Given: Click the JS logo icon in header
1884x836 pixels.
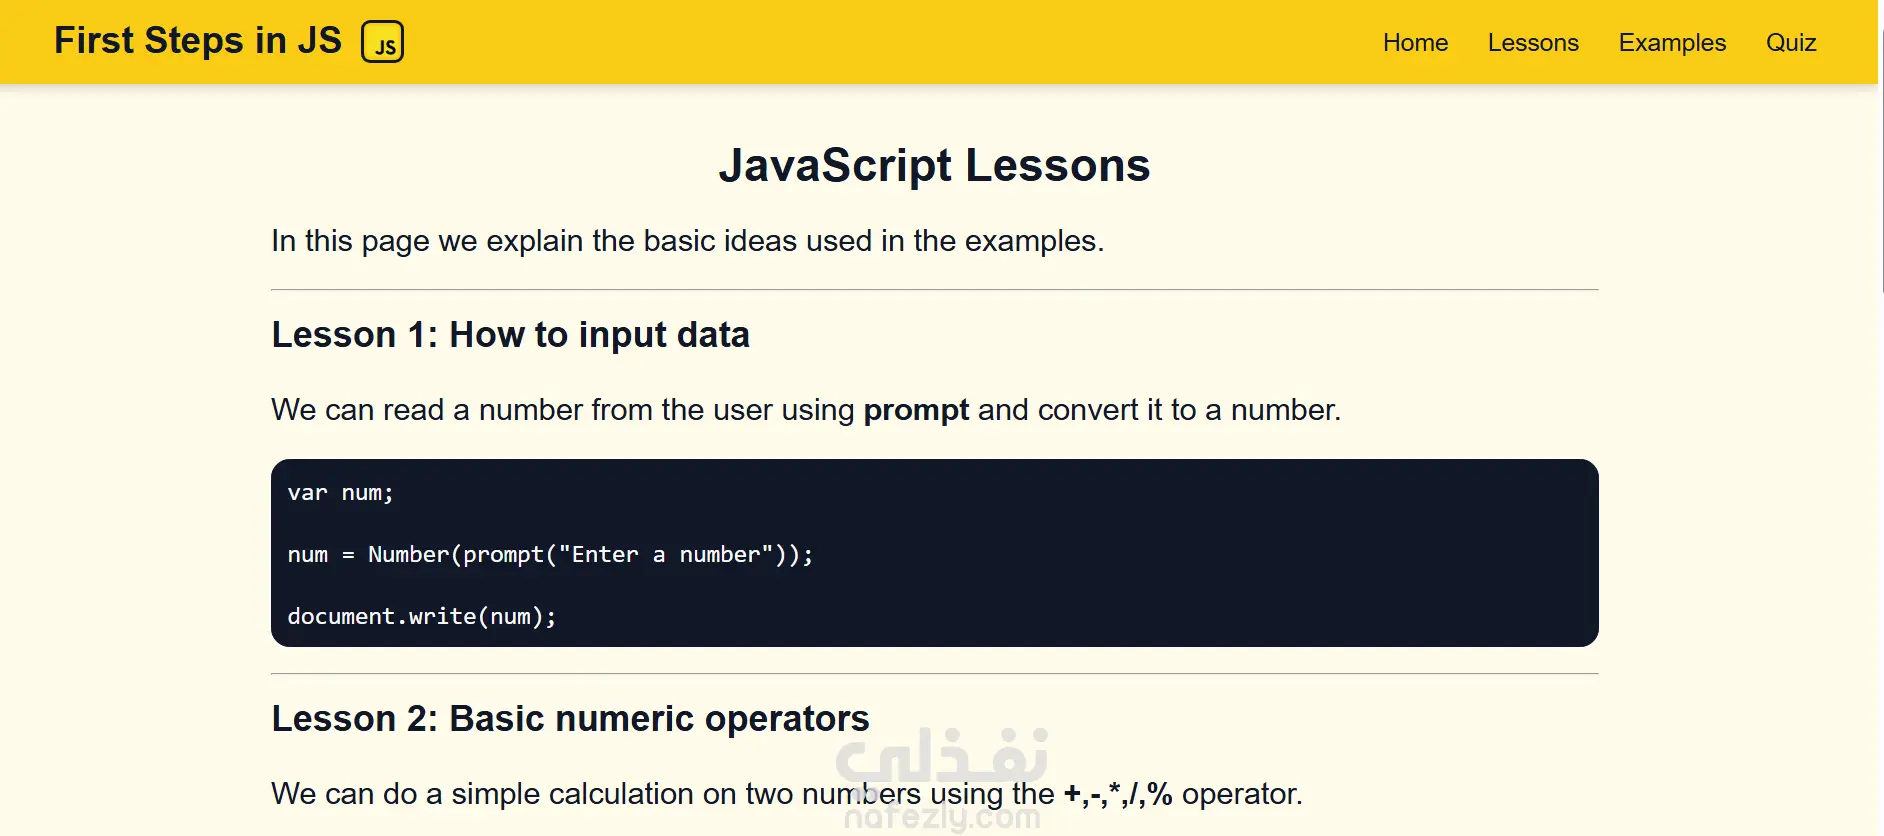Looking at the screenshot, I should [x=382, y=42].
